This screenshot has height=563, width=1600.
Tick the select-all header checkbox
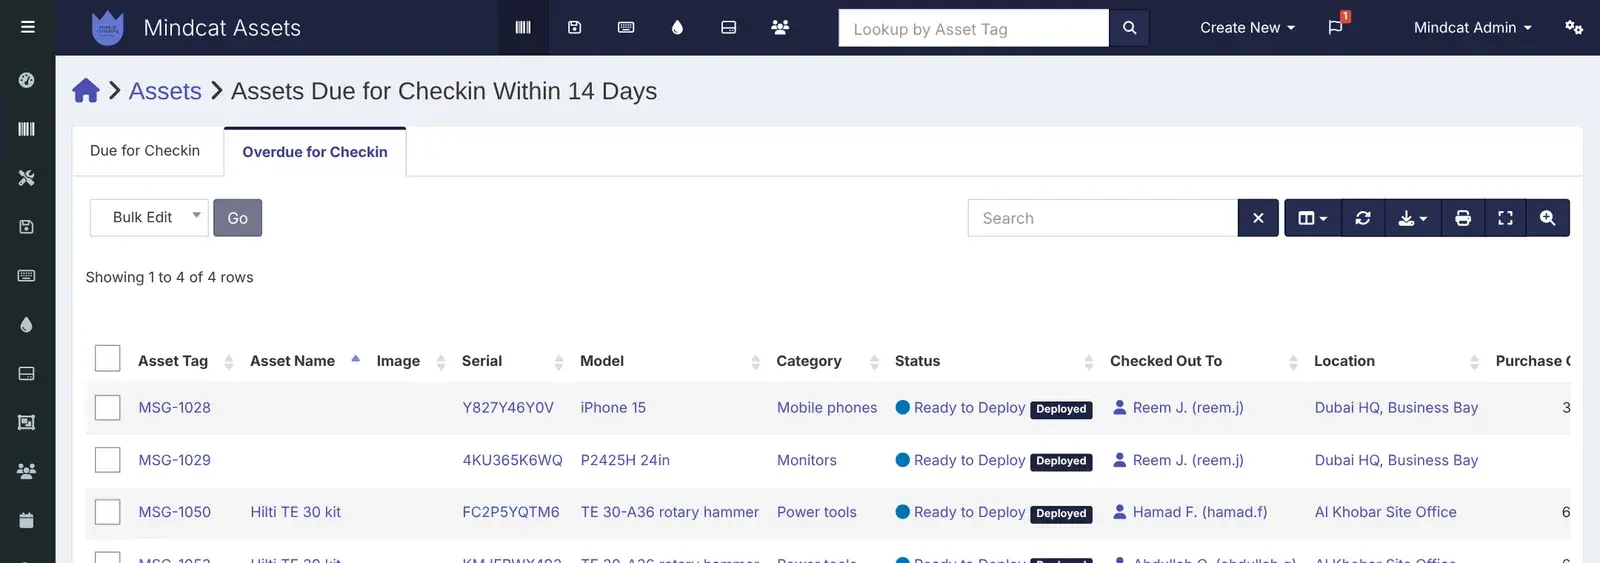click(x=107, y=358)
